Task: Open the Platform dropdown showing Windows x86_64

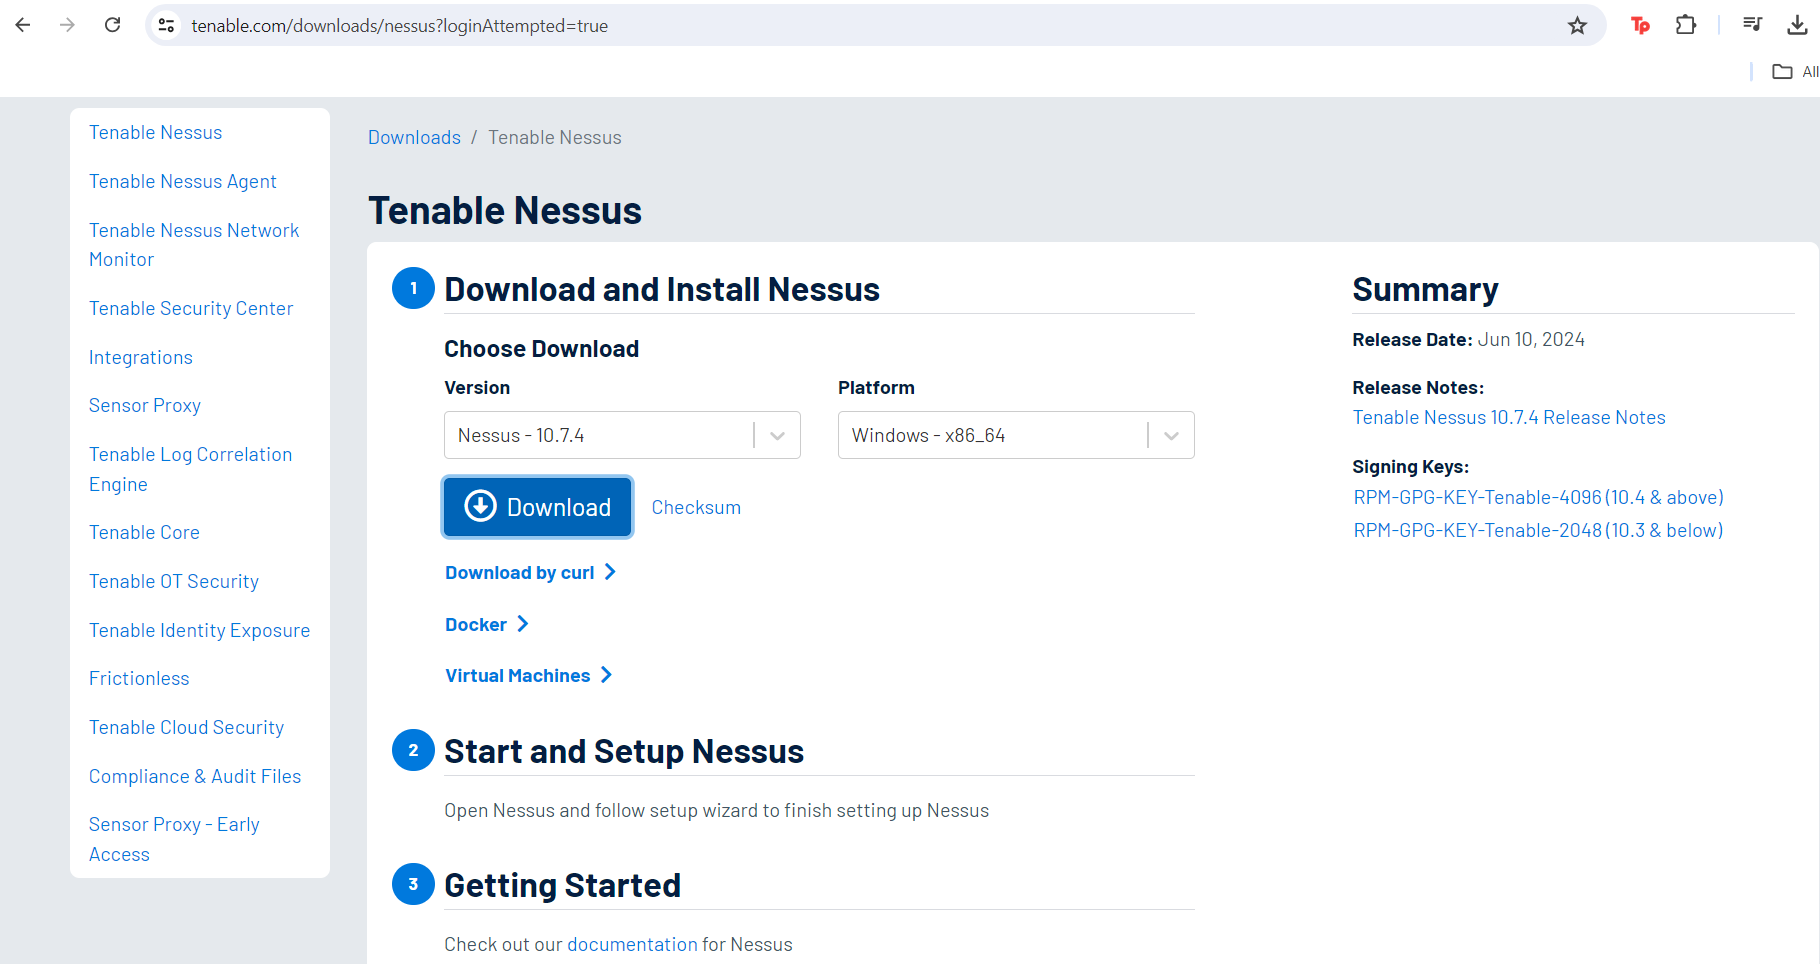Action: pos(1016,435)
